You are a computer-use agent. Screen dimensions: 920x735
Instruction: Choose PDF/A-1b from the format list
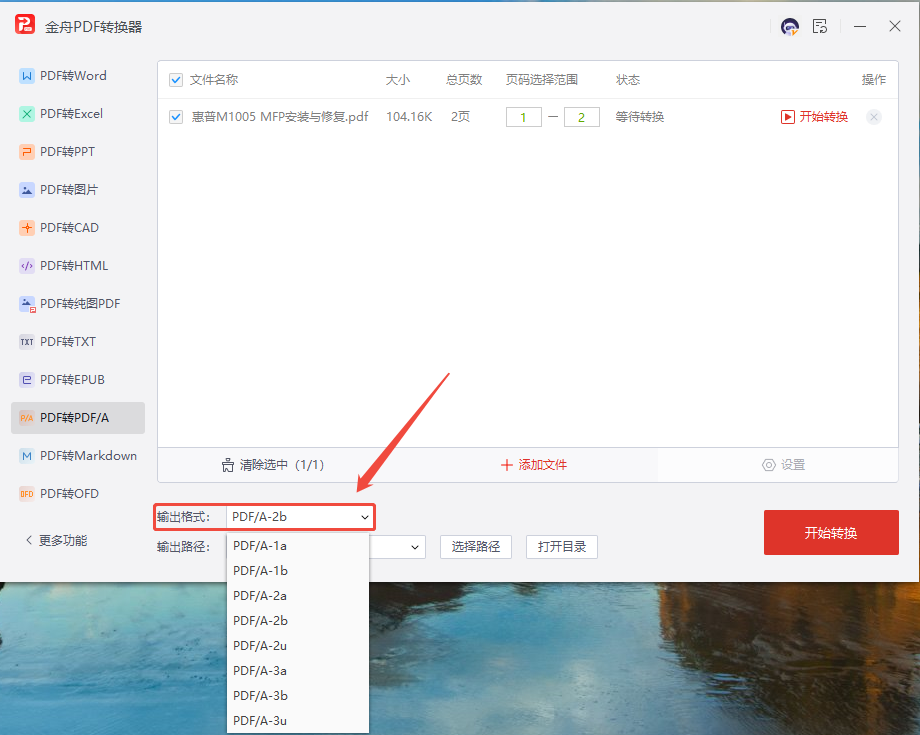point(298,571)
